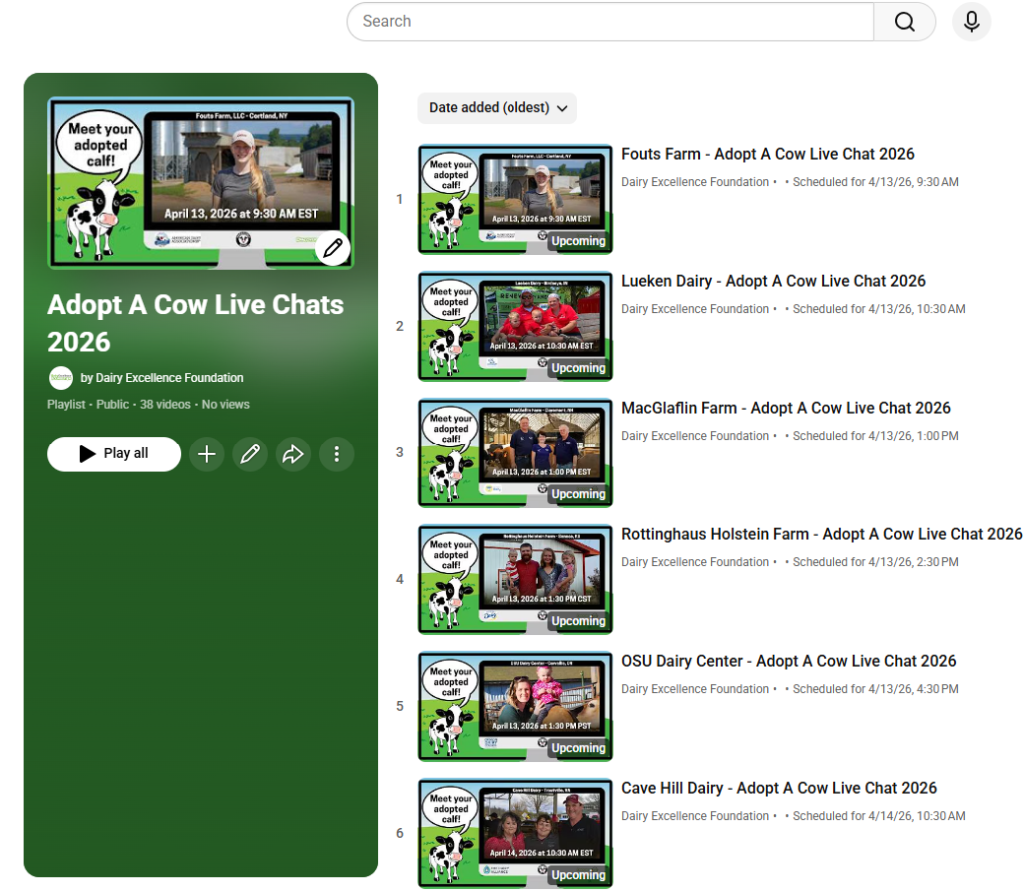Click the MacGlaflin Farm video thumbnail
The image size is (1024, 891).
click(515, 453)
